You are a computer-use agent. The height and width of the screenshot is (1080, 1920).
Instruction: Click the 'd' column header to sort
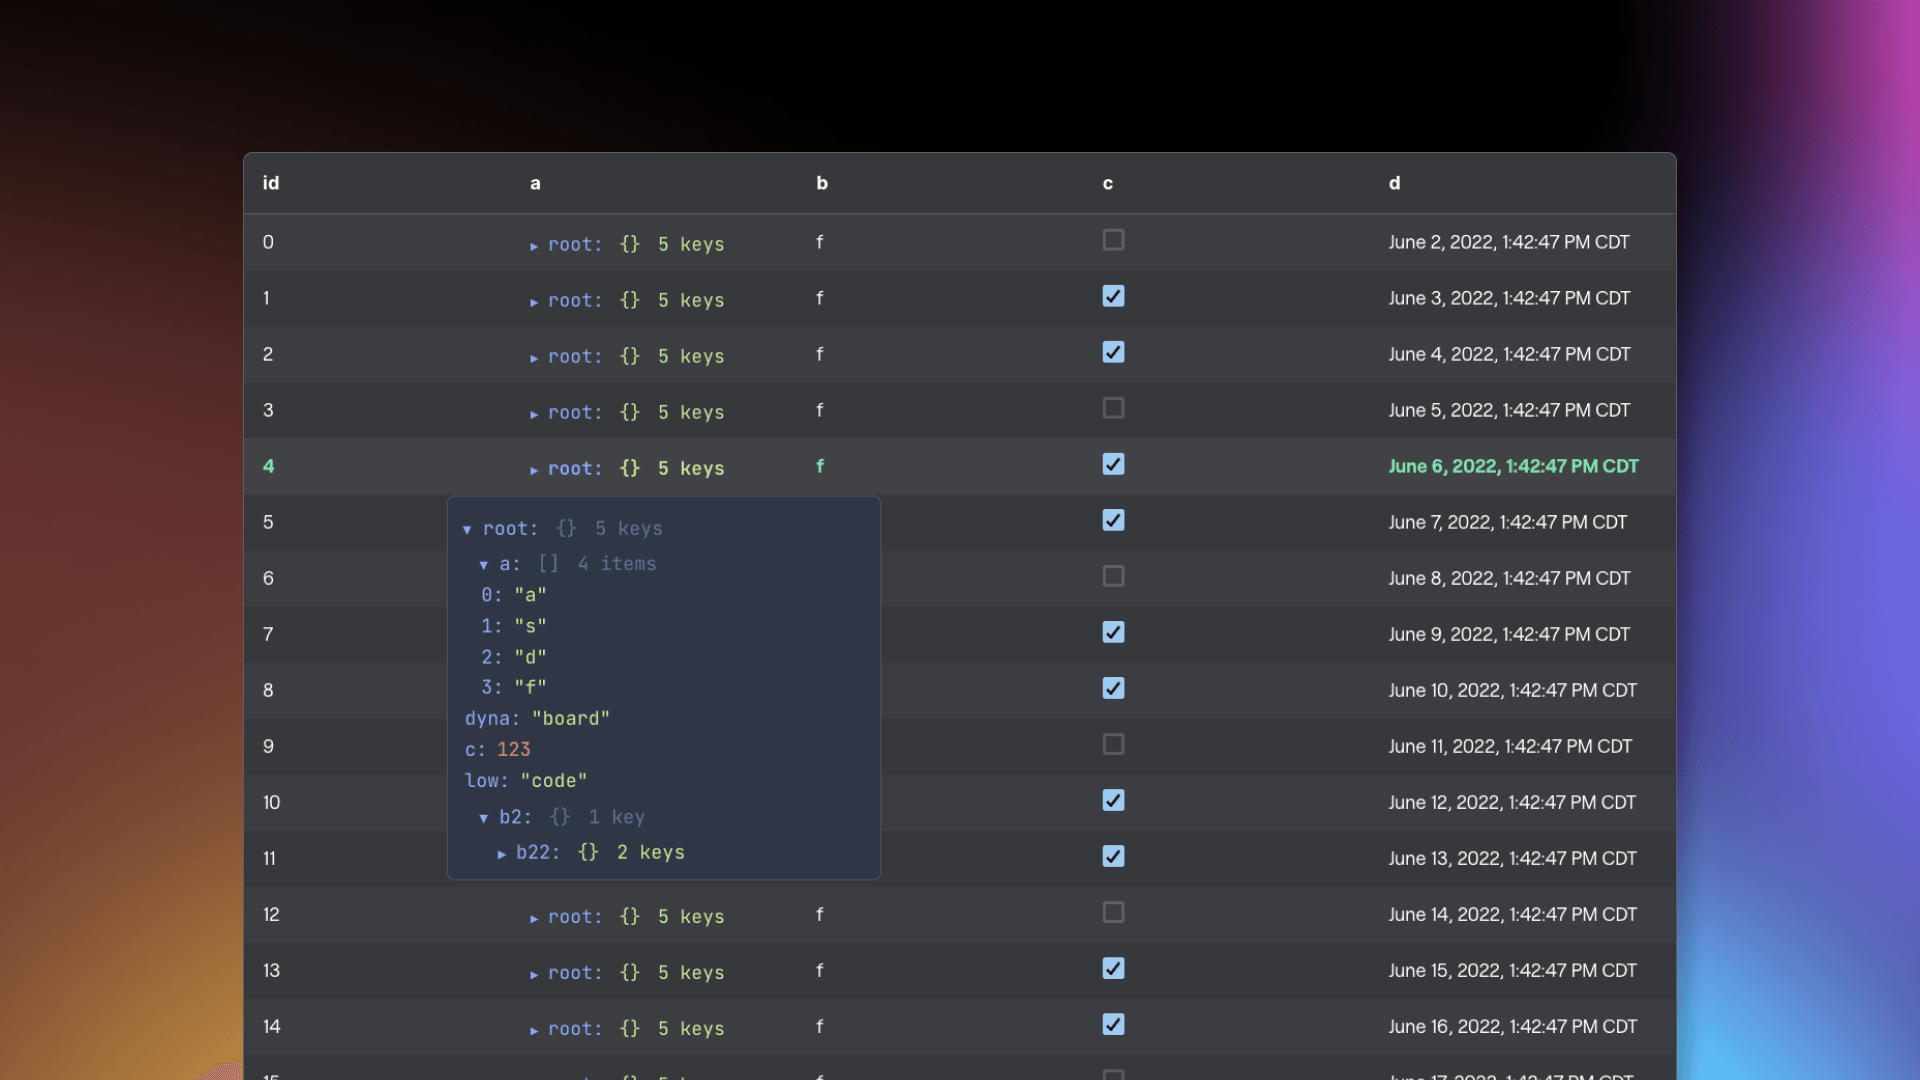pyautogui.click(x=1394, y=182)
